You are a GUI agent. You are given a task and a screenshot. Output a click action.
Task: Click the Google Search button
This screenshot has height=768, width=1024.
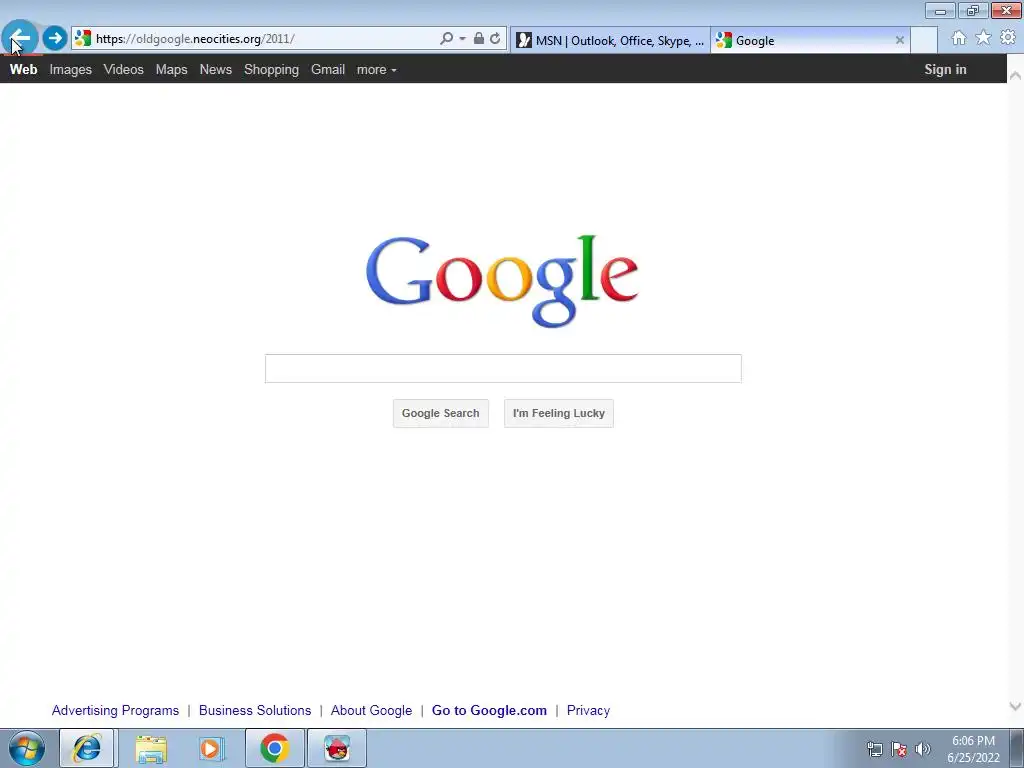pyautogui.click(x=441, y=413)
